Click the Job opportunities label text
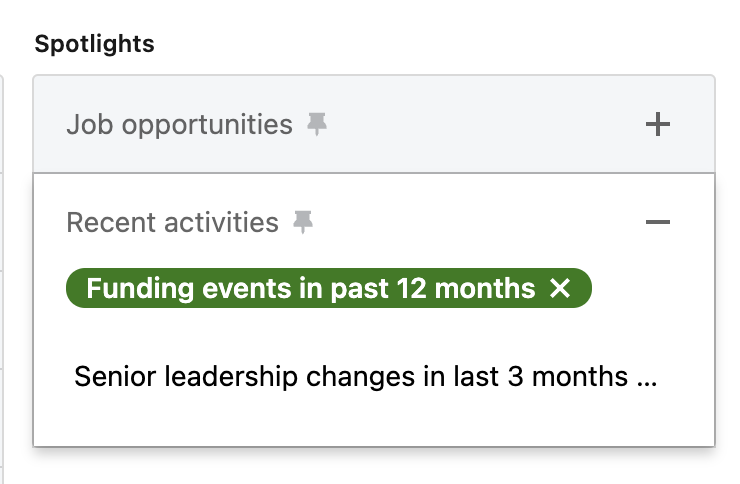Screen dimensions: 740x484 (x=179, y=125)
